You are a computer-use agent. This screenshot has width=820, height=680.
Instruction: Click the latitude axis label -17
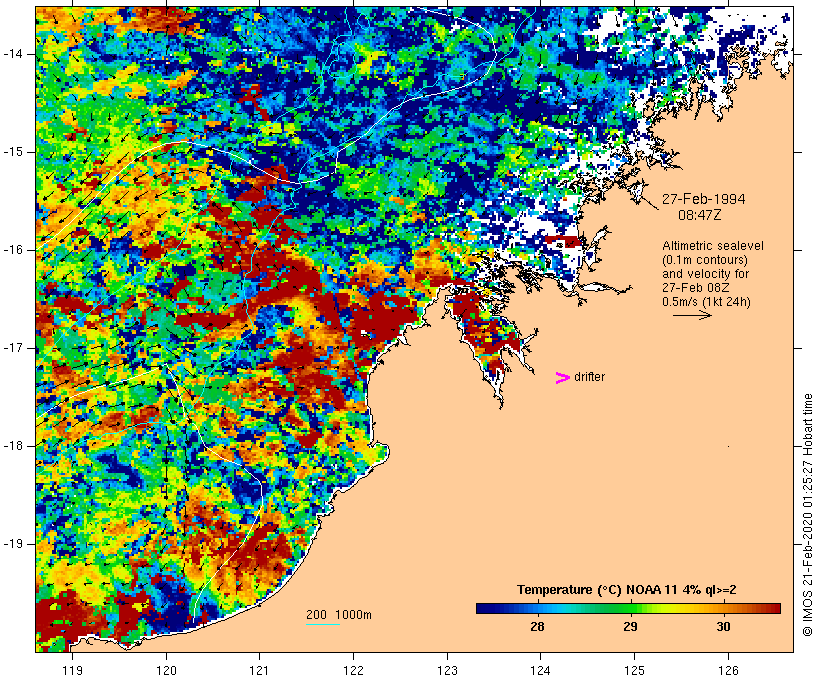(13, 348)
